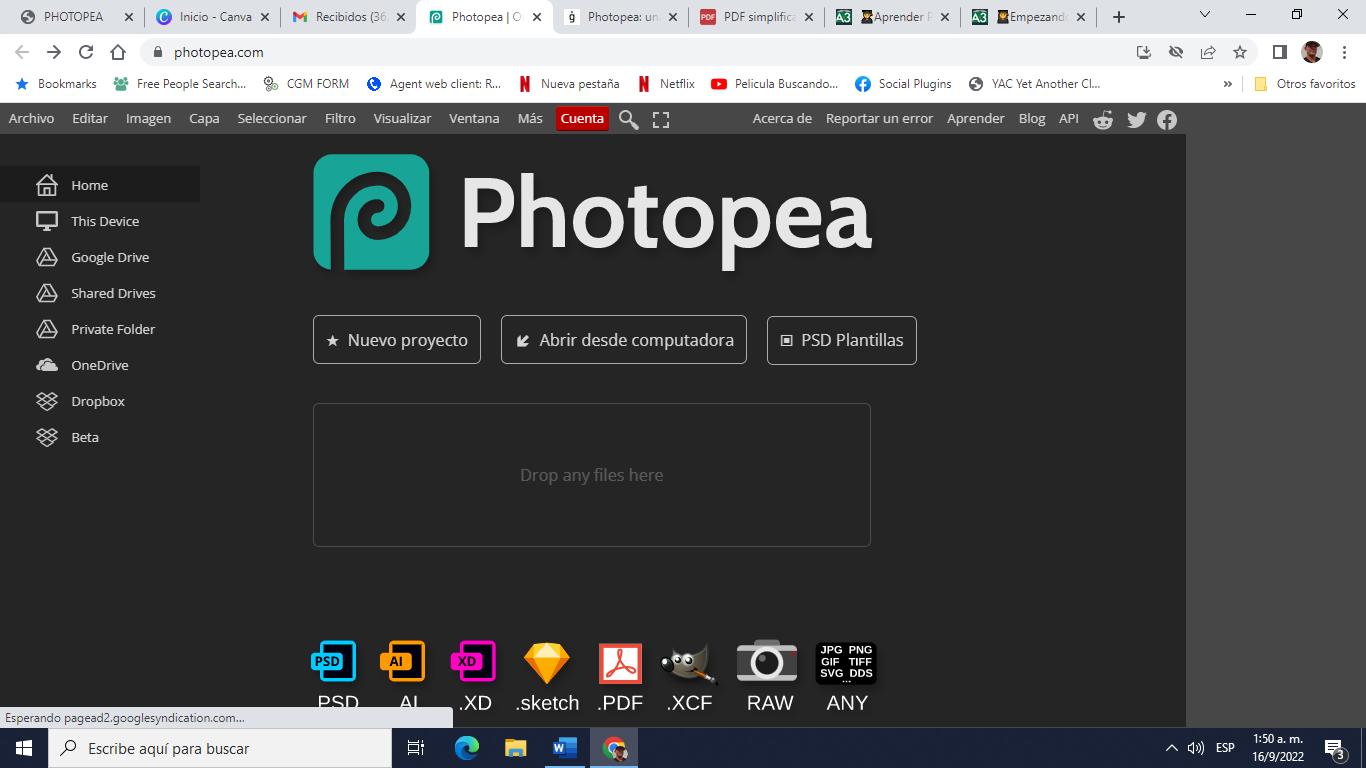Screen dimensions: 1366x768
Task: Open the Ventana menu
Action: [474, 118]
